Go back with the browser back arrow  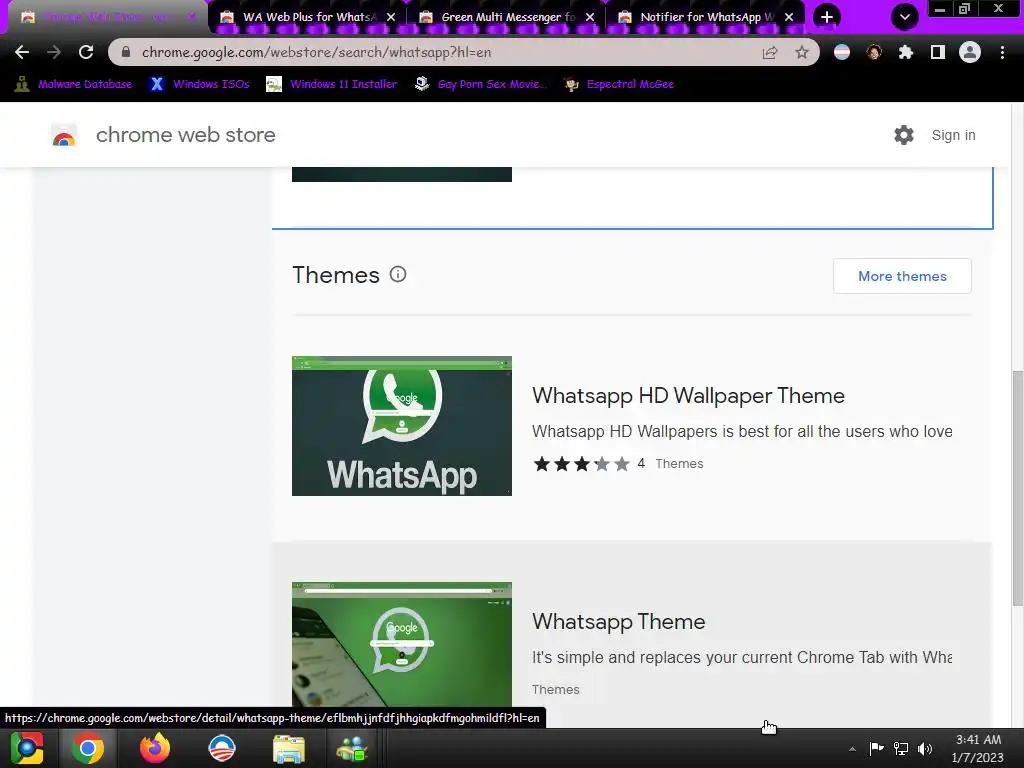[x=22, y=52]
